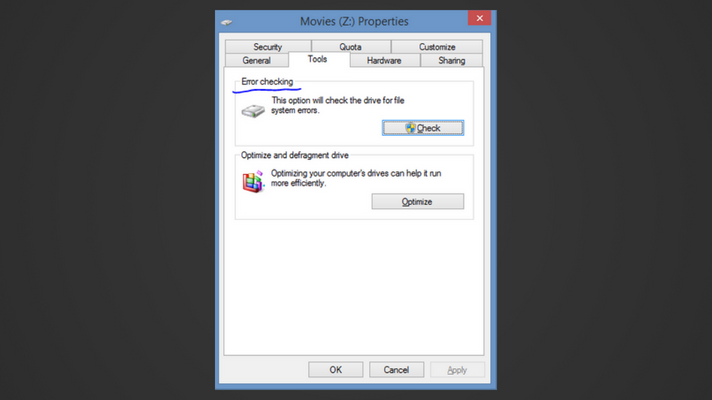Image resolution: width=712 pixels, height=400 pixels.
Task: Close the Movies (Z:) Properties window
Action: click(x=480, y=18)
